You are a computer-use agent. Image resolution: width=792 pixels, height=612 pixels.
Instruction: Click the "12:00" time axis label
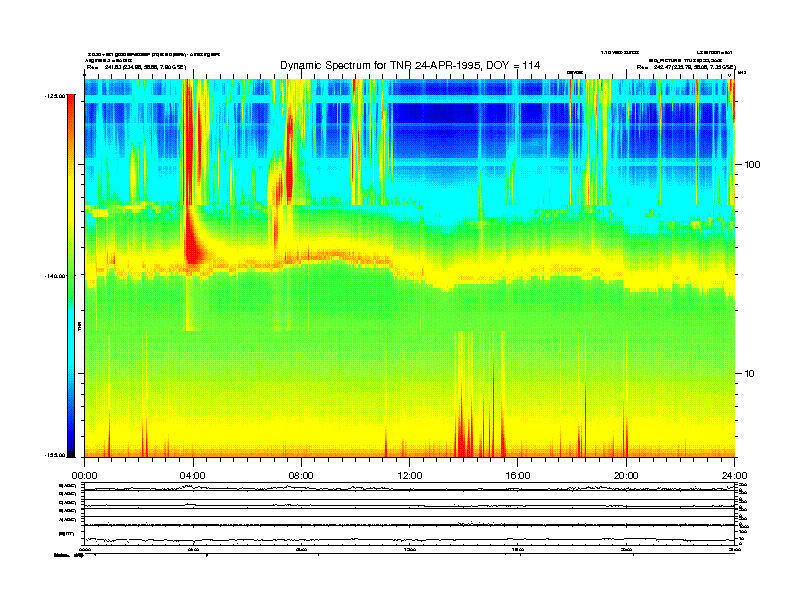410,476
